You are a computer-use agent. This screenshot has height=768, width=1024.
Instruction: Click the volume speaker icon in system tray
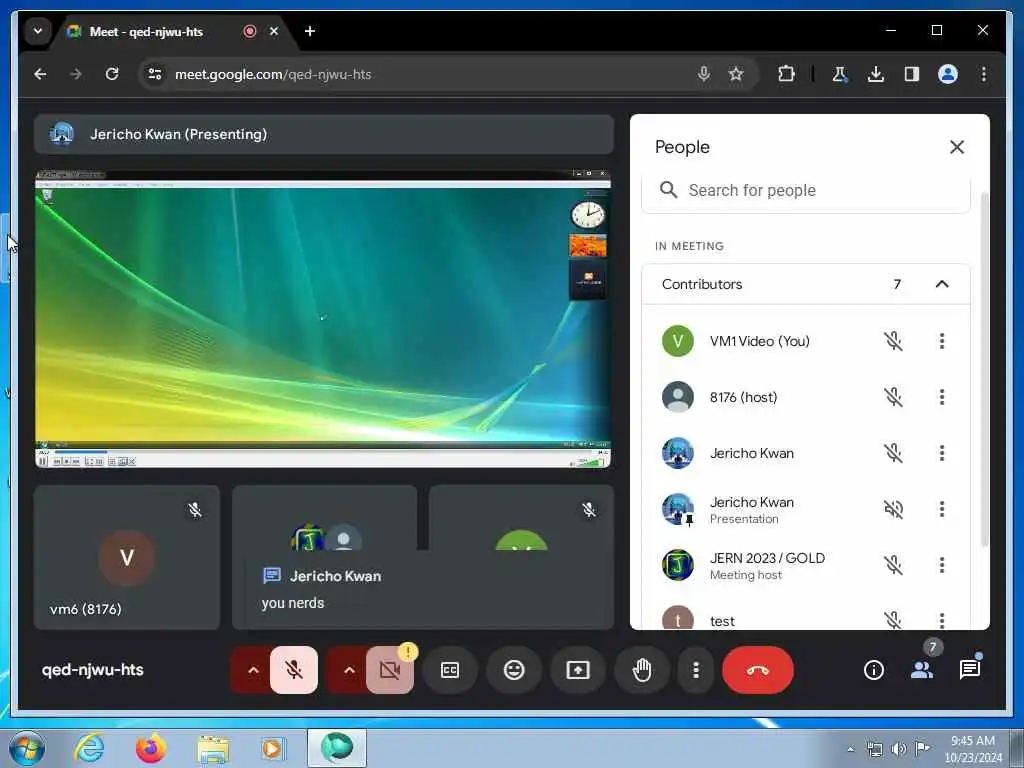coord(899,749)
